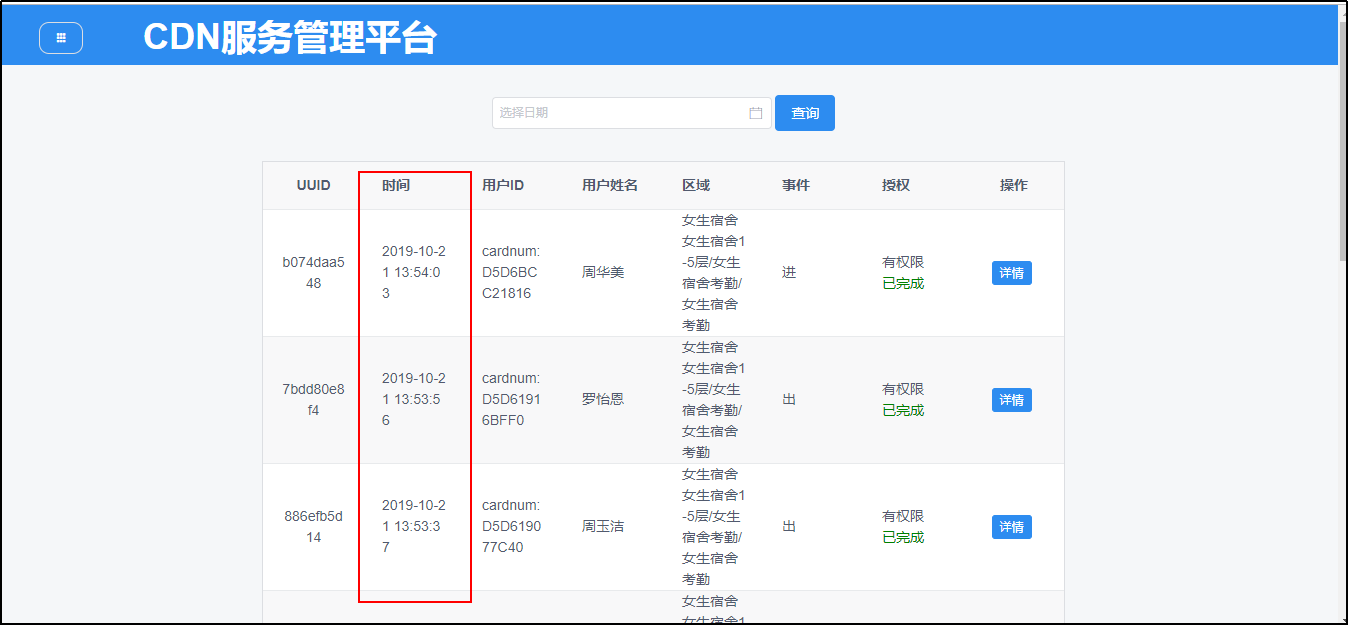Click the 用户ID column header

(x=503, y=185)
